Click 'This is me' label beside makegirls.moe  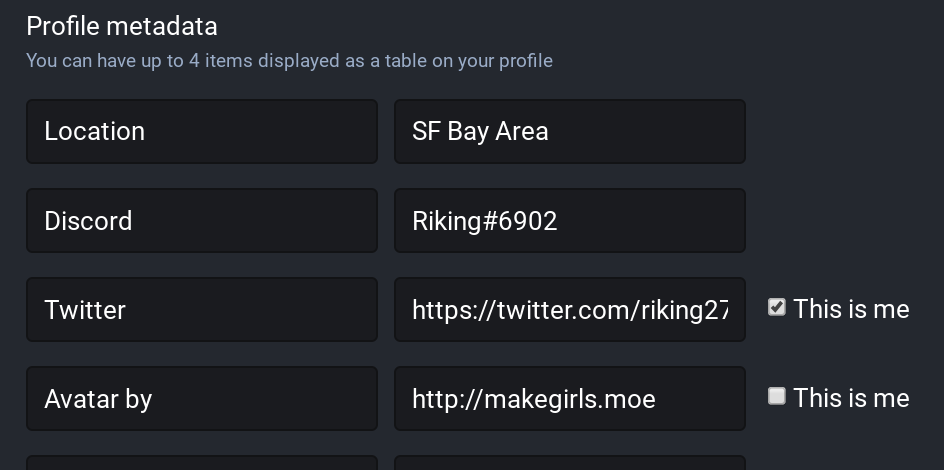(851, 398)
